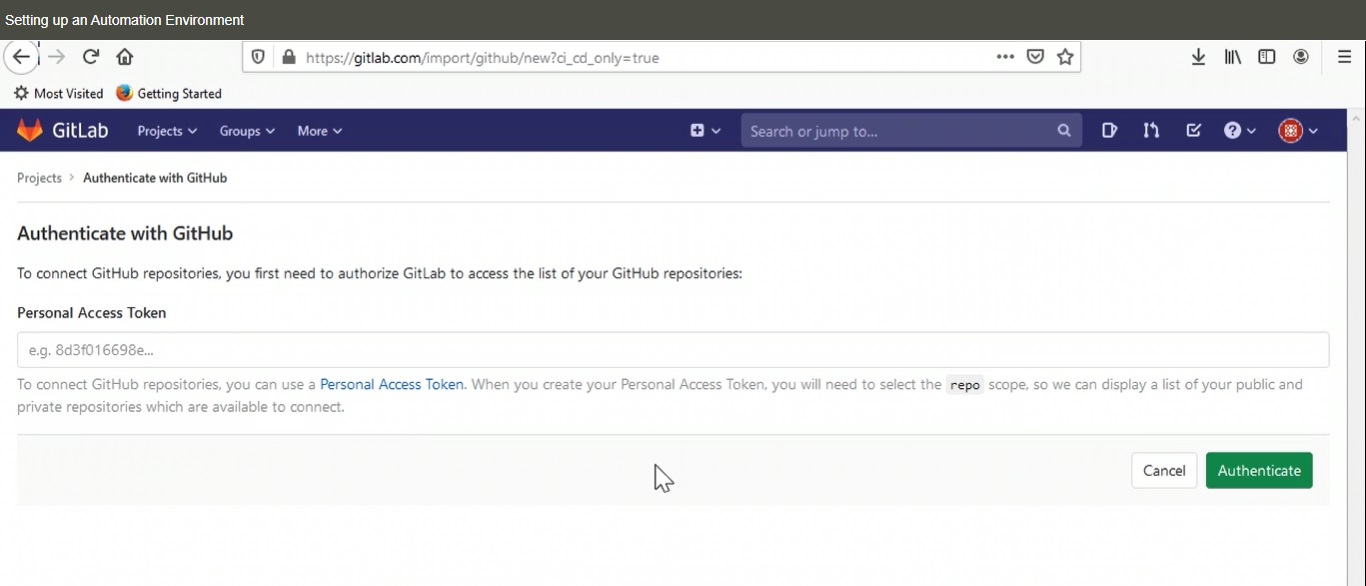1366x586 pixels.
Task: Expand the Groups menu
Action: tap(247, 131)
